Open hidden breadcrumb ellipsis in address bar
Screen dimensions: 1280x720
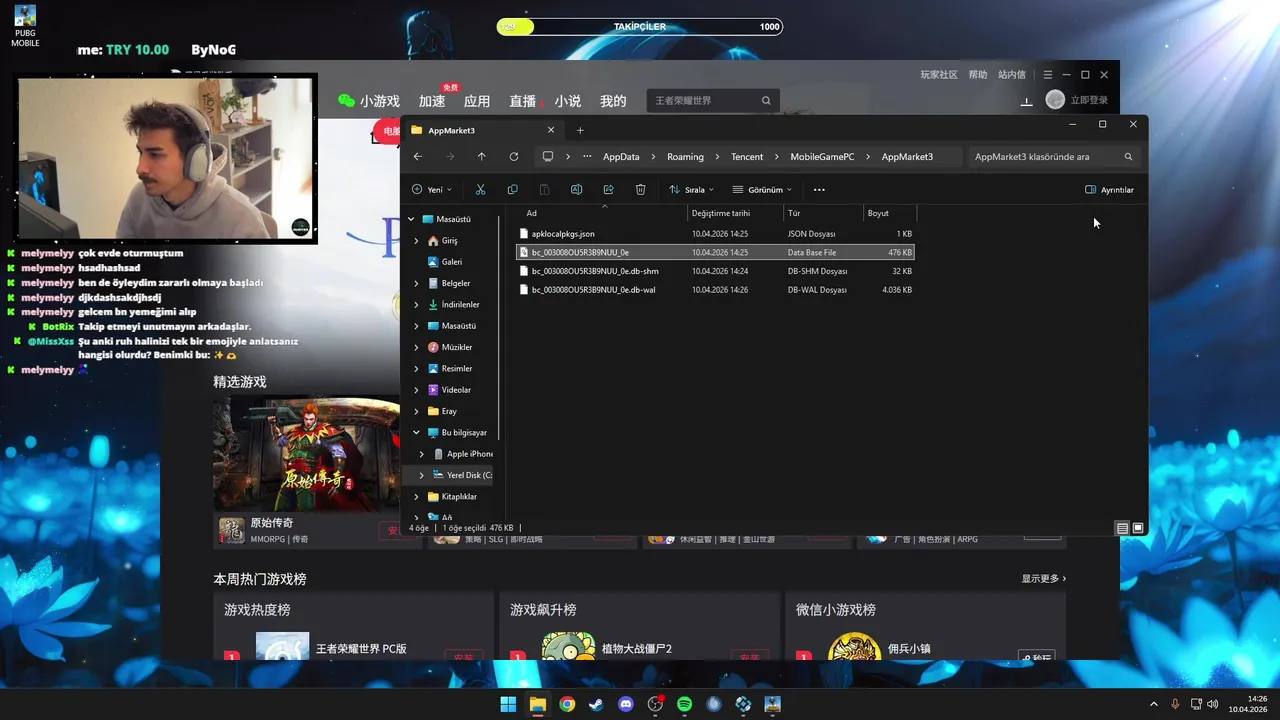[586, 157]
